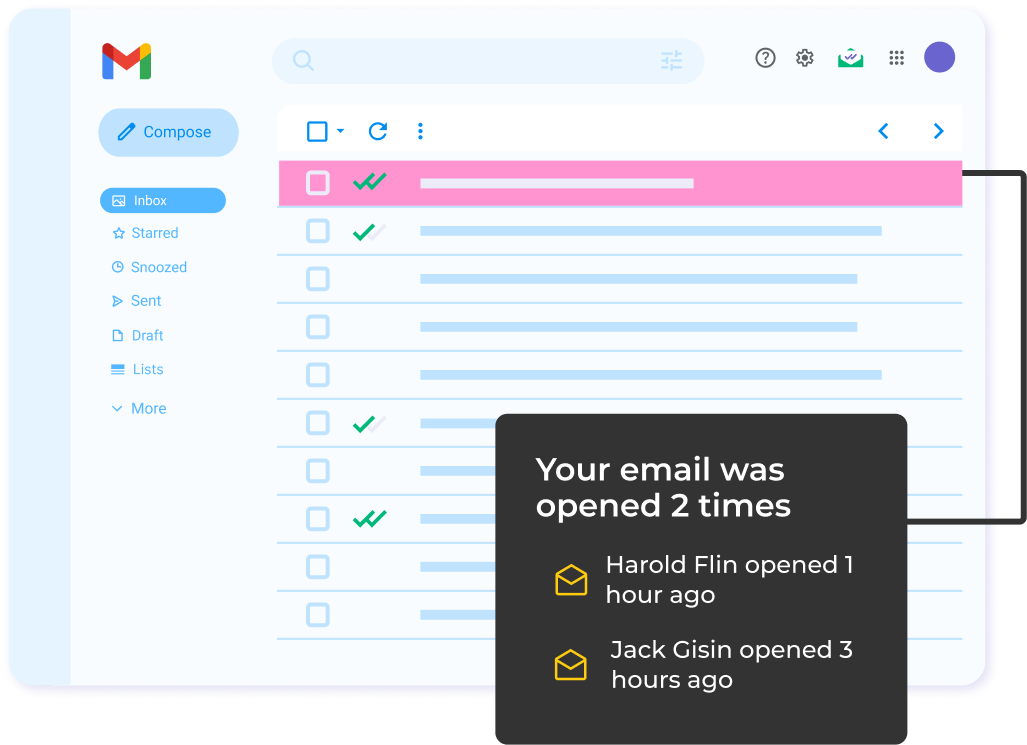
Task: Open the Sent mail folder
Action: tap(146, 300)
